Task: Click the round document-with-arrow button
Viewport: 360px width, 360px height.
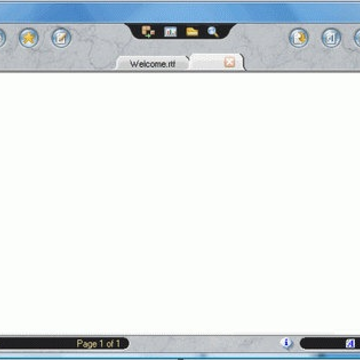Action: (x=299, y=38)
